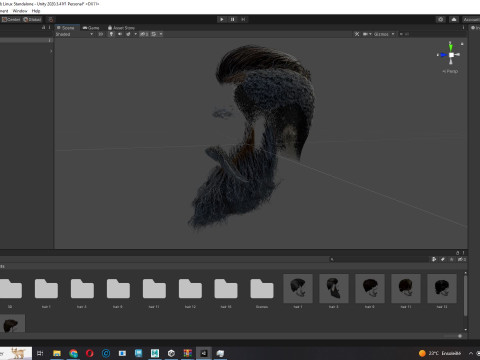Toggle hidden objects visibility icon
480x360 pixels.
(x=144, y=34)
